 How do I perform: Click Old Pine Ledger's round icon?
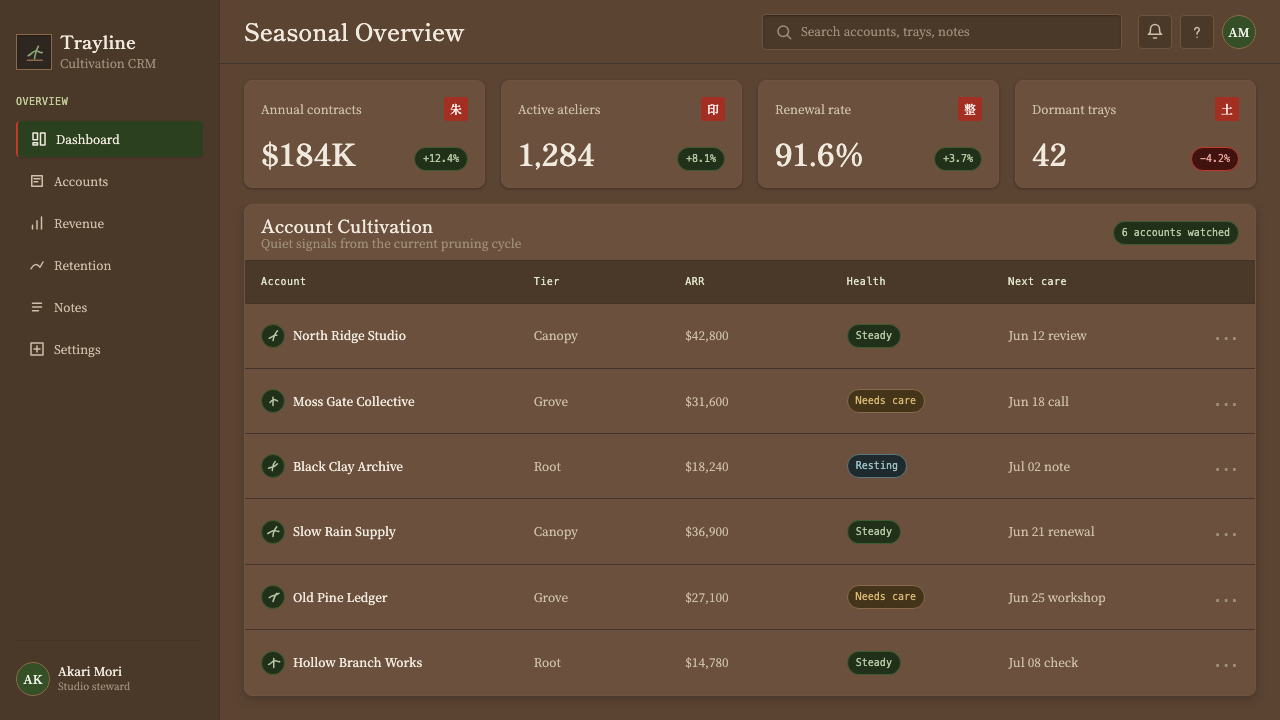point(273,597)
